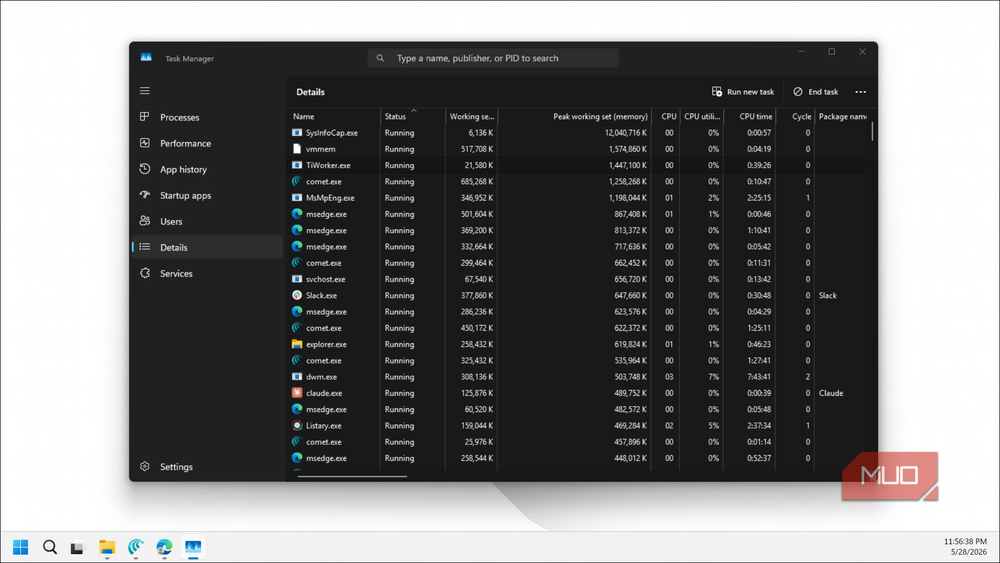Click the vertical scrollbar of the details list
The image size is (1000, 563).
click(x=872, y=131)
